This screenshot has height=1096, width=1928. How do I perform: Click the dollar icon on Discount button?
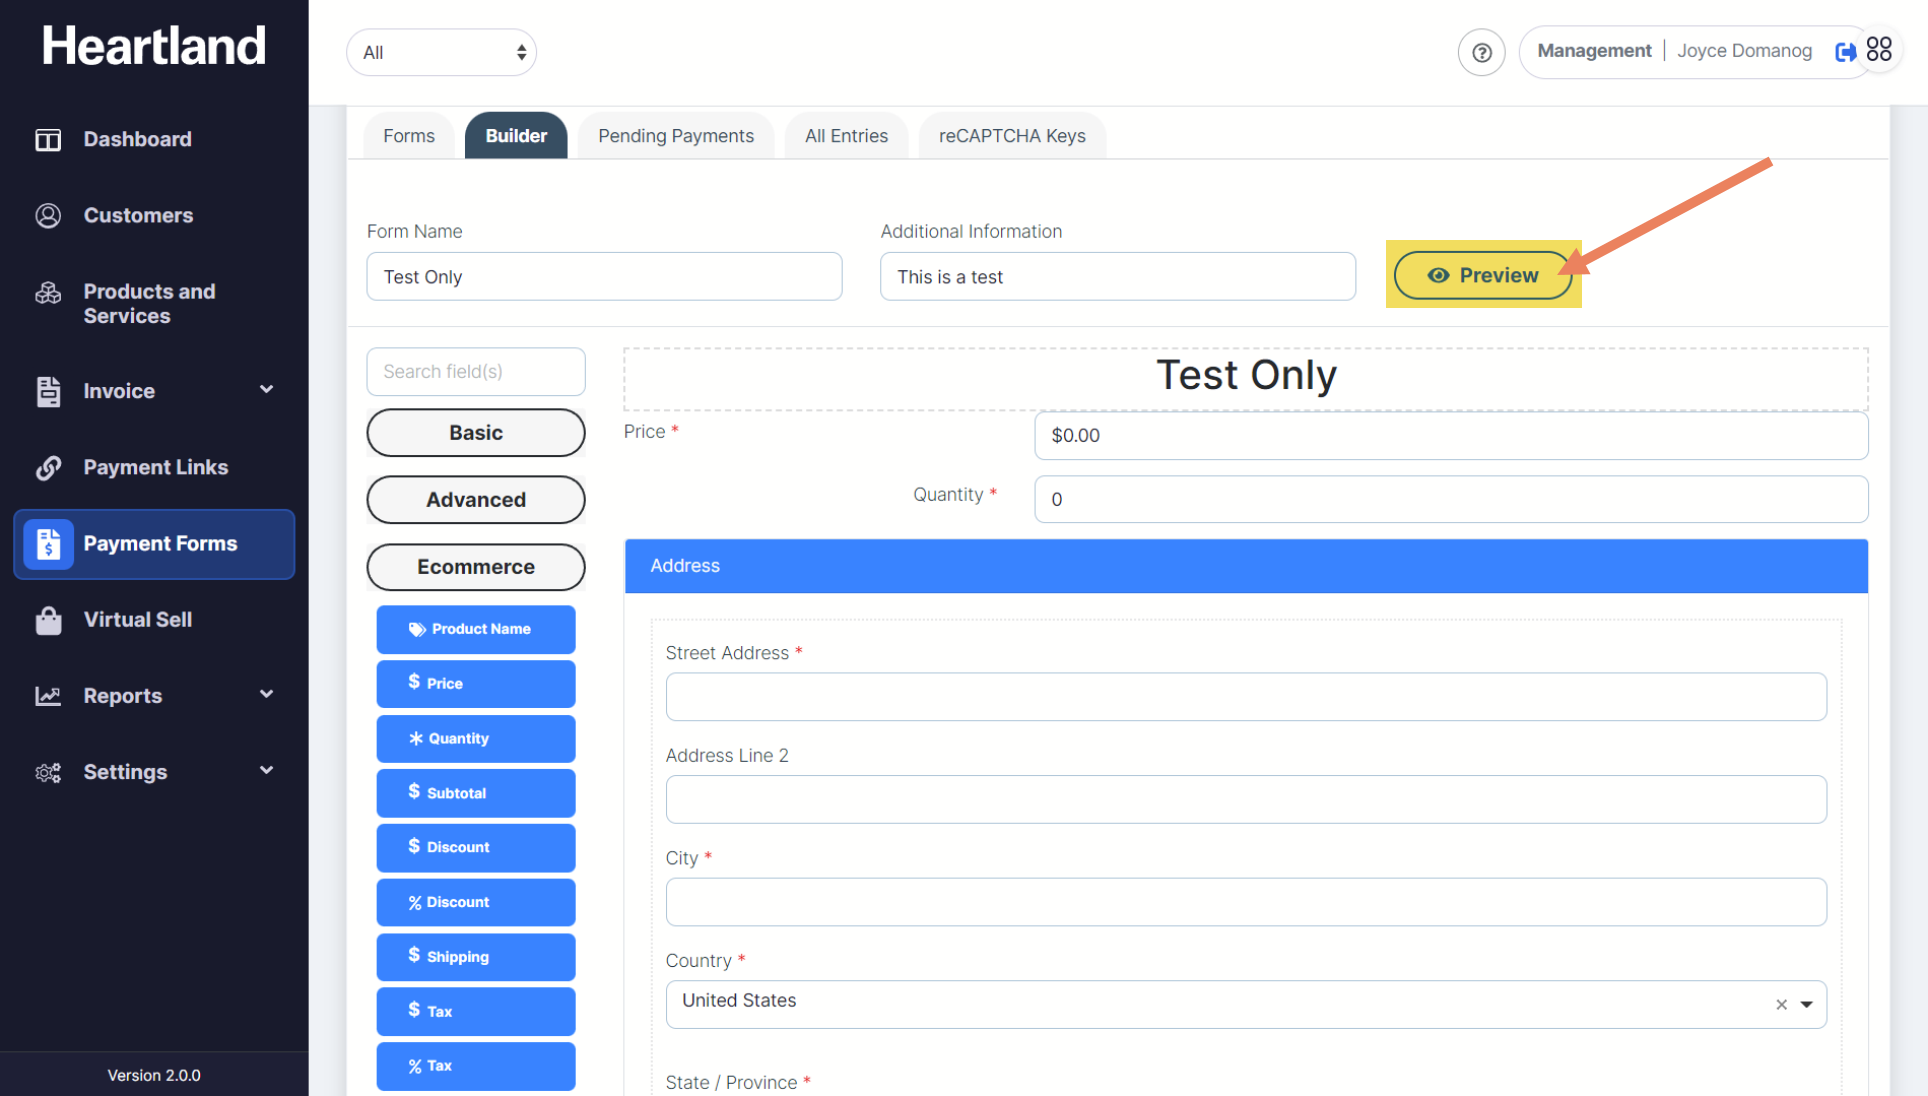click(x=414, y=846)
